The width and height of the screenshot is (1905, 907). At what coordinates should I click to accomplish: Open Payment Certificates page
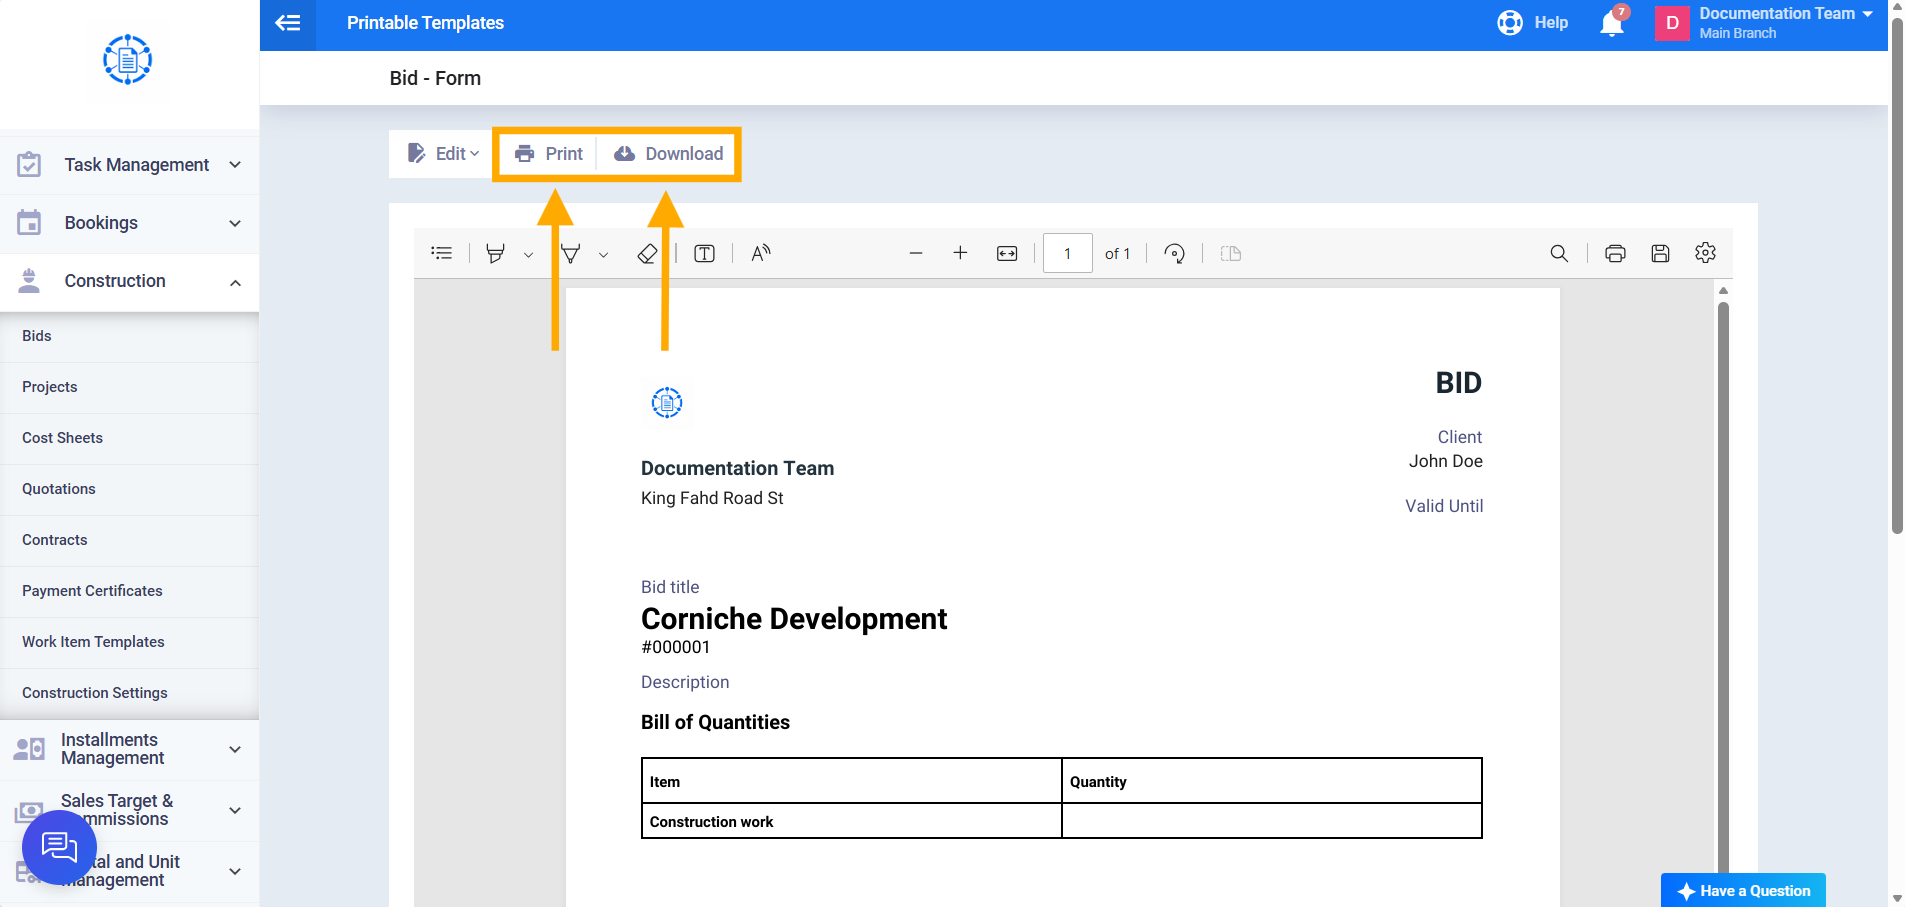pos(129,591)
